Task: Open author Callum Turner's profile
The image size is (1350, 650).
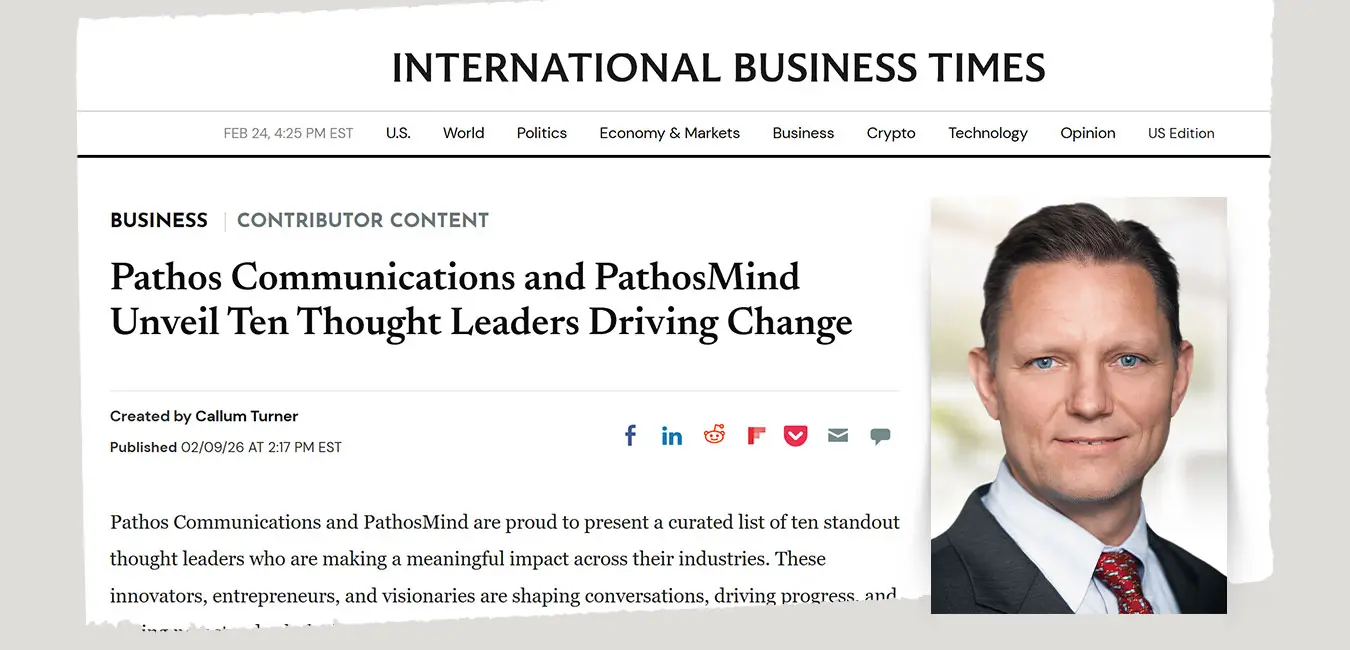Action: tap(246, 416)
